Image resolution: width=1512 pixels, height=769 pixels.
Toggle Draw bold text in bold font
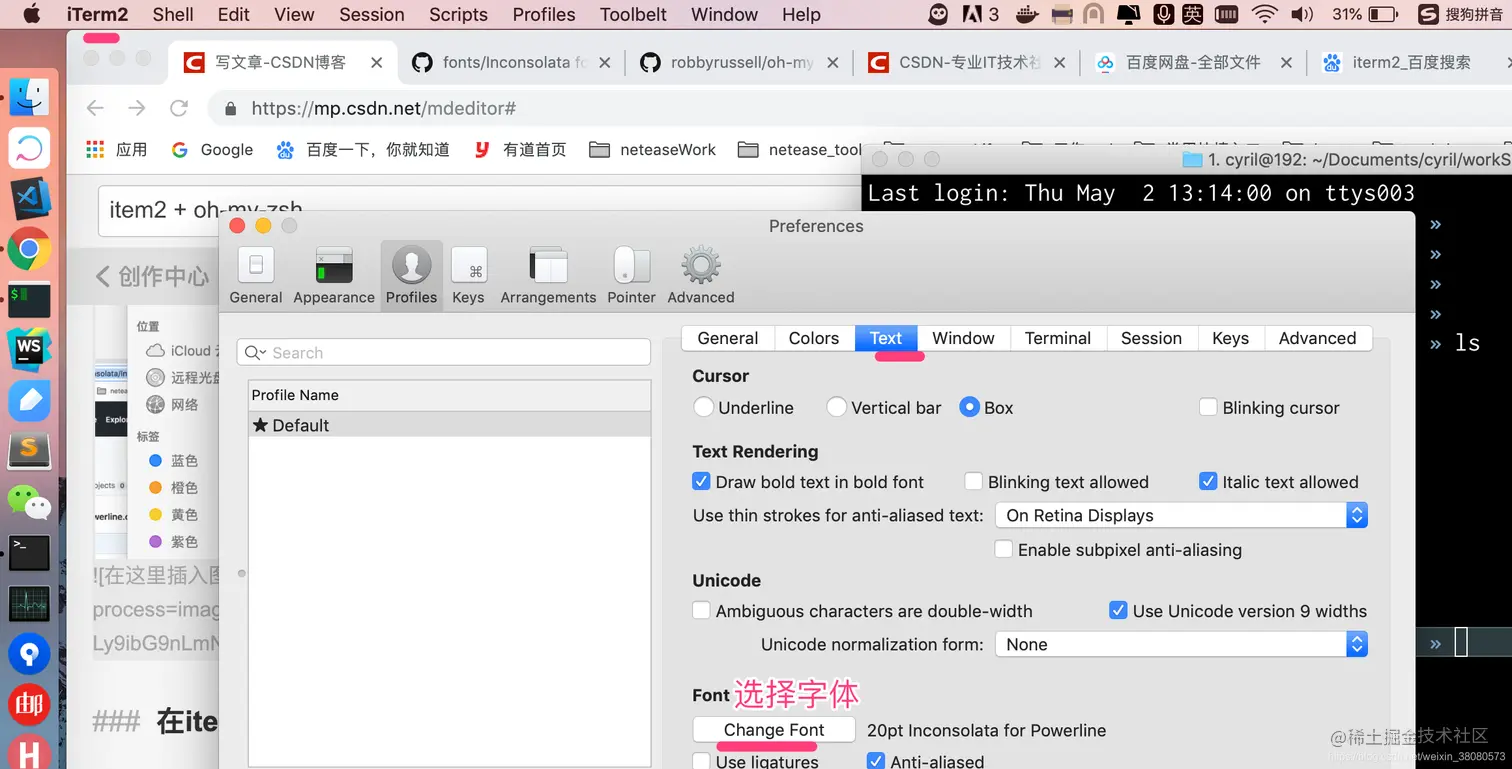(x=702, y=481)
